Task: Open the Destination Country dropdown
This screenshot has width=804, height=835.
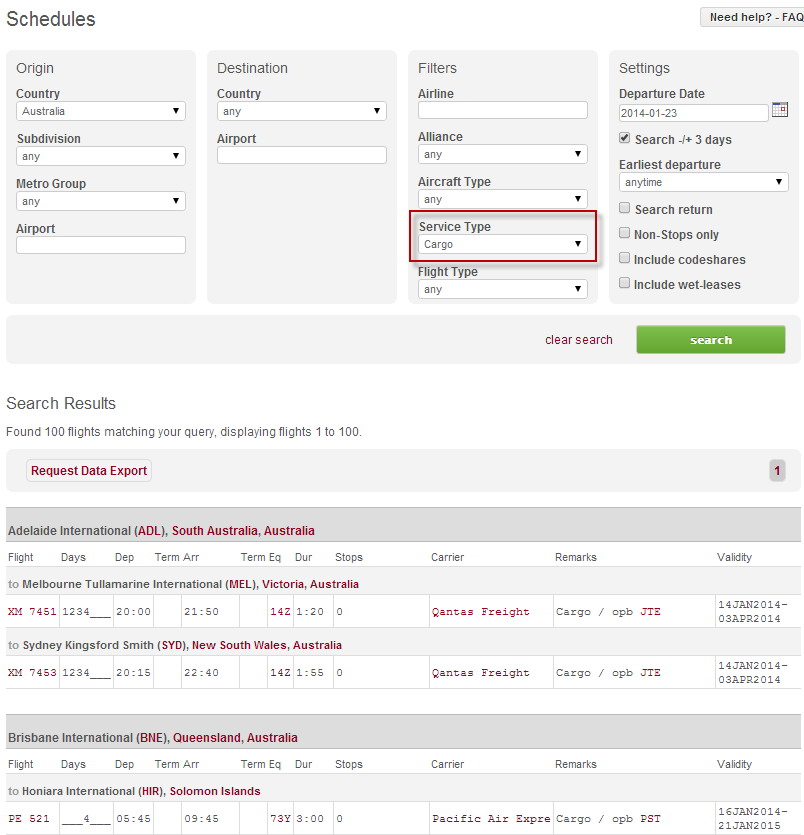Action: [301, 112]
